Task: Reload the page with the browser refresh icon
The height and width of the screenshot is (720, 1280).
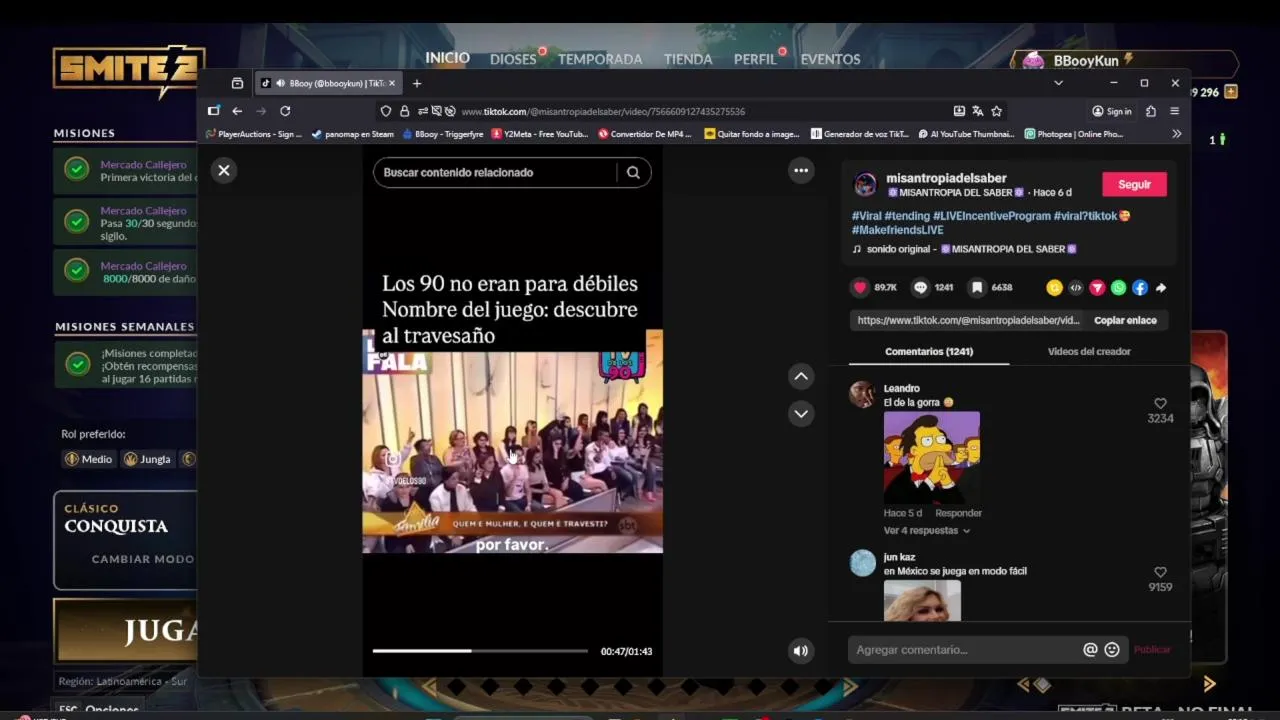Action: tap(285, 111)
